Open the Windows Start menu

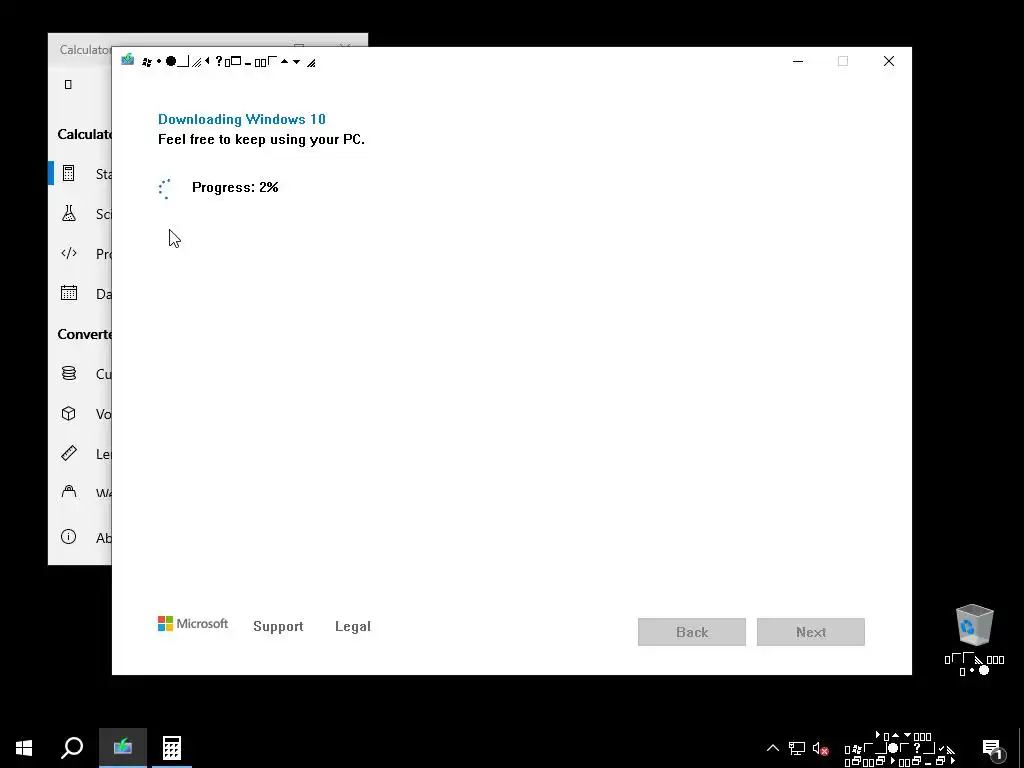coord(24,748)
